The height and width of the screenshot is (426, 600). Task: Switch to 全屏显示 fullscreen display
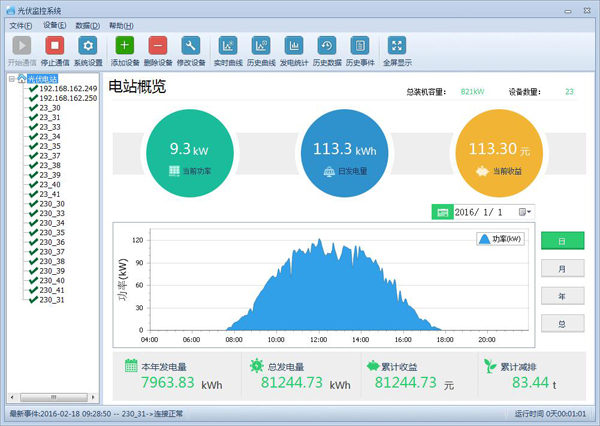pyautogui.click(x=397, y=46)
